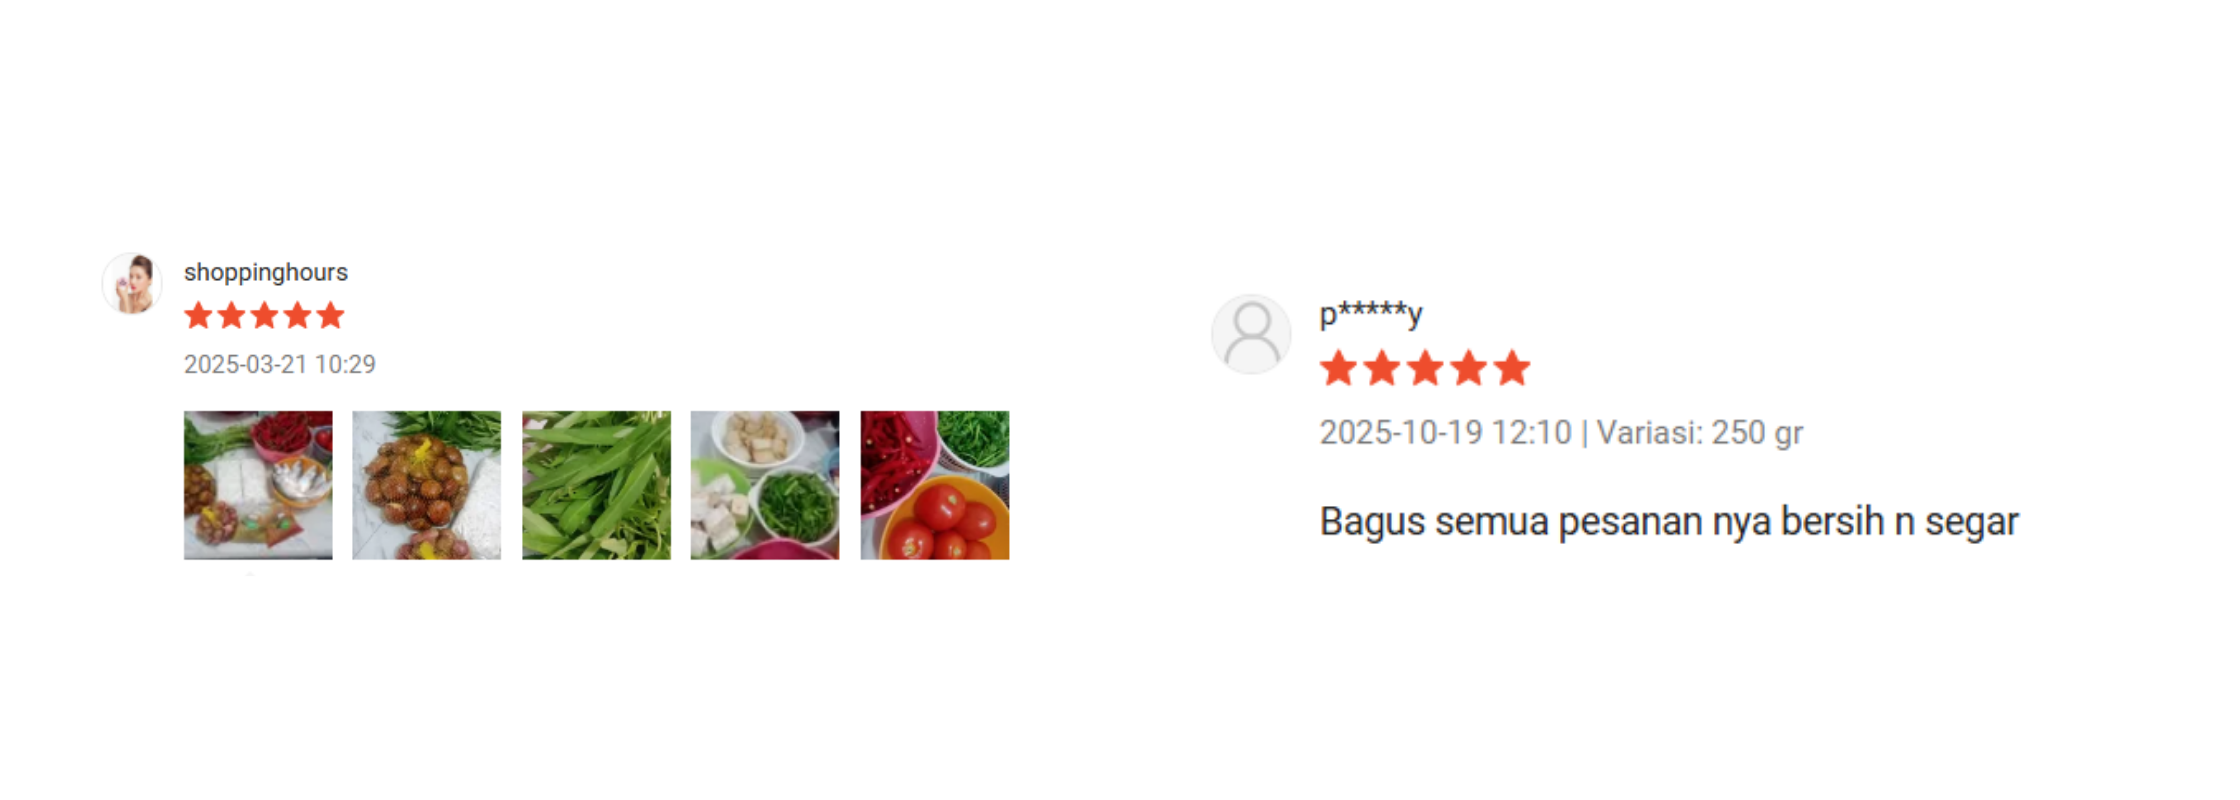View the tomatoes and red chilies photo
The width and height of the screenshot is (2240, 800).
935,485
